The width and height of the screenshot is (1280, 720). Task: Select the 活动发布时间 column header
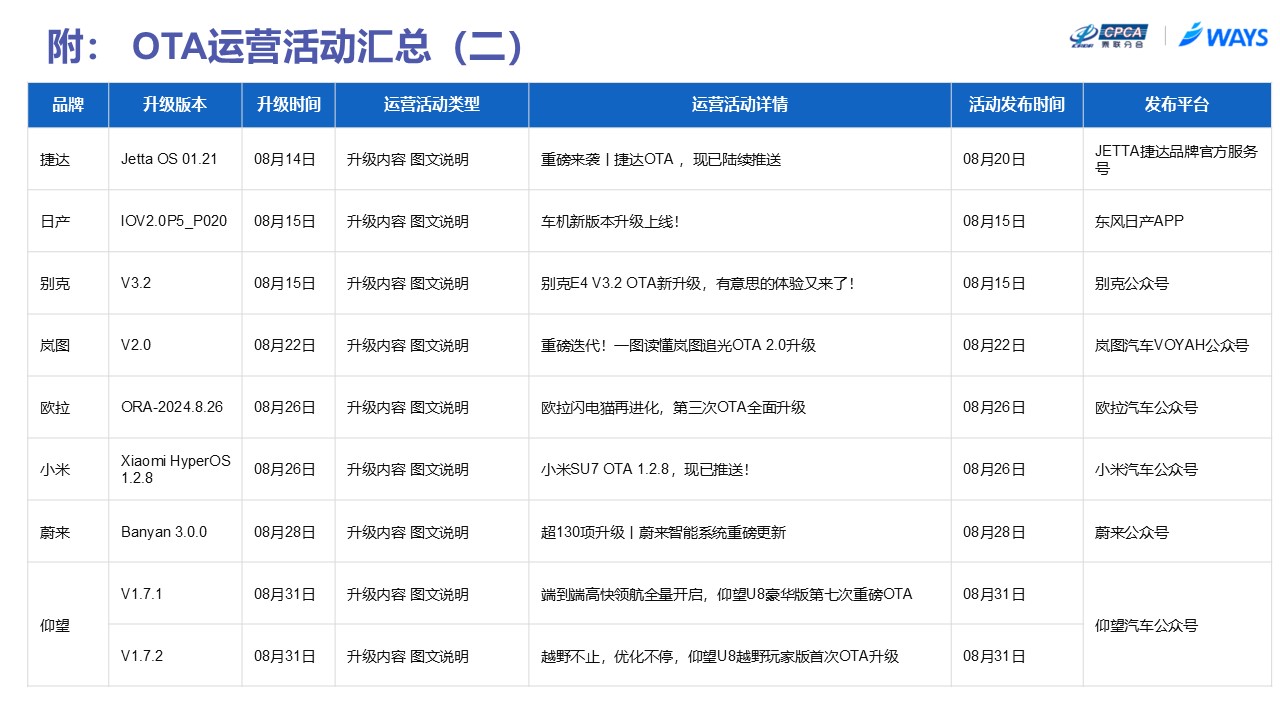1017,104
